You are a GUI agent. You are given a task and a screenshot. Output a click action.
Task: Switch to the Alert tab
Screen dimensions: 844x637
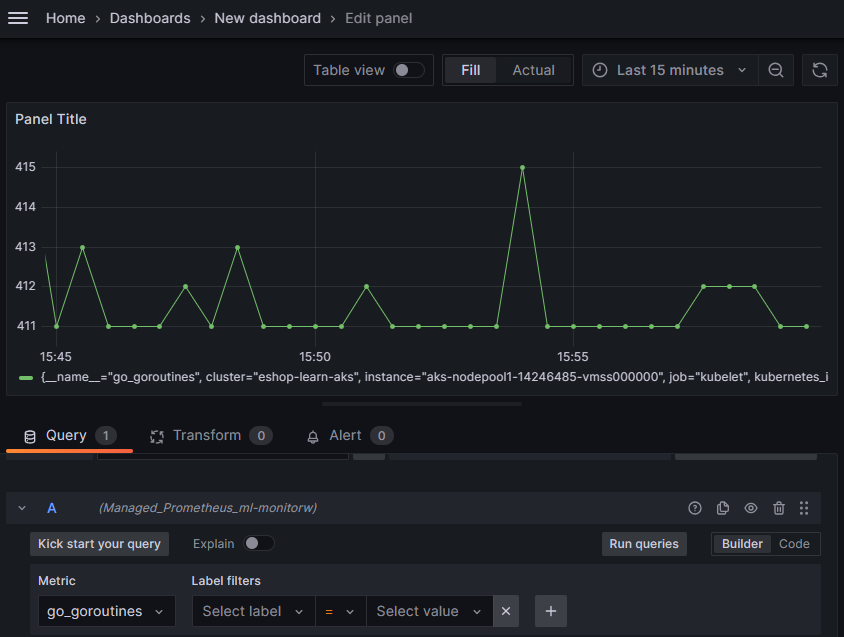(x=347, y=435)
